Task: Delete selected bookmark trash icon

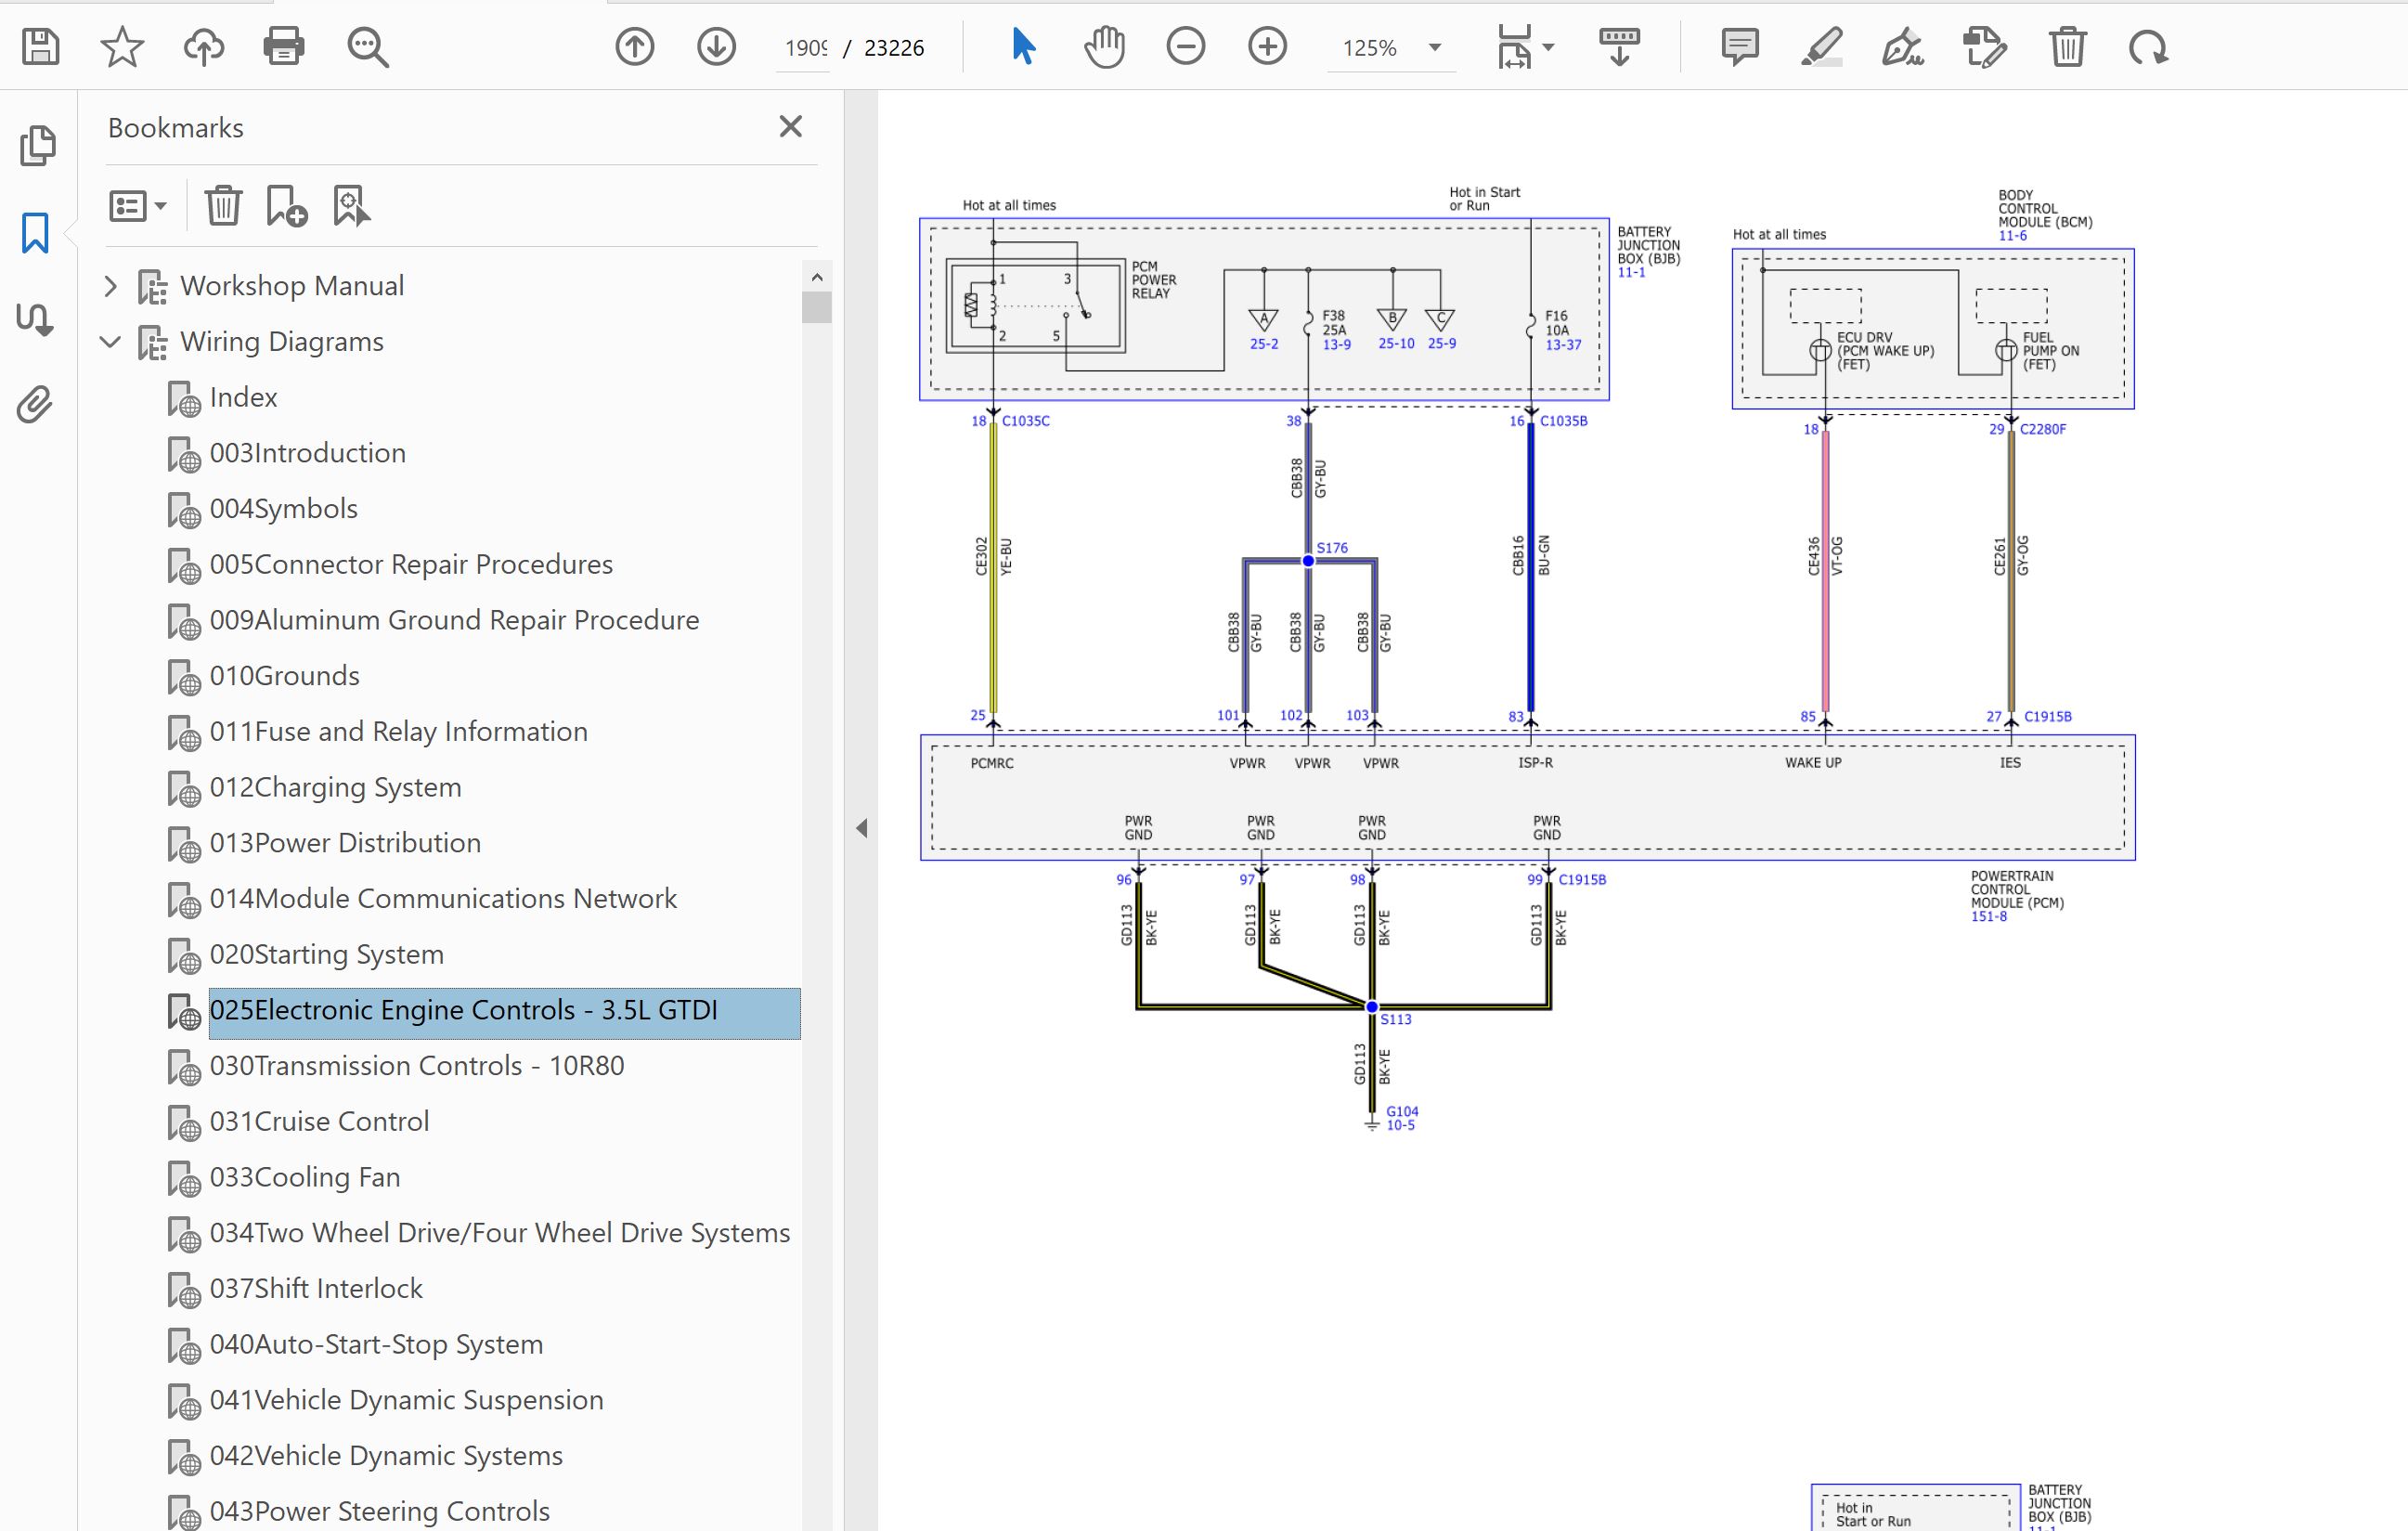Action: tap(223, 207)
